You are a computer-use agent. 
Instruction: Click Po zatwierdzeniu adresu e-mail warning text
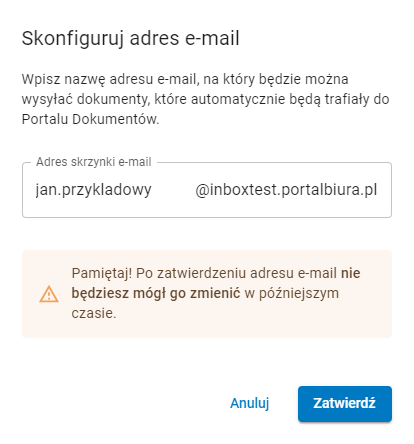(236, 273)
